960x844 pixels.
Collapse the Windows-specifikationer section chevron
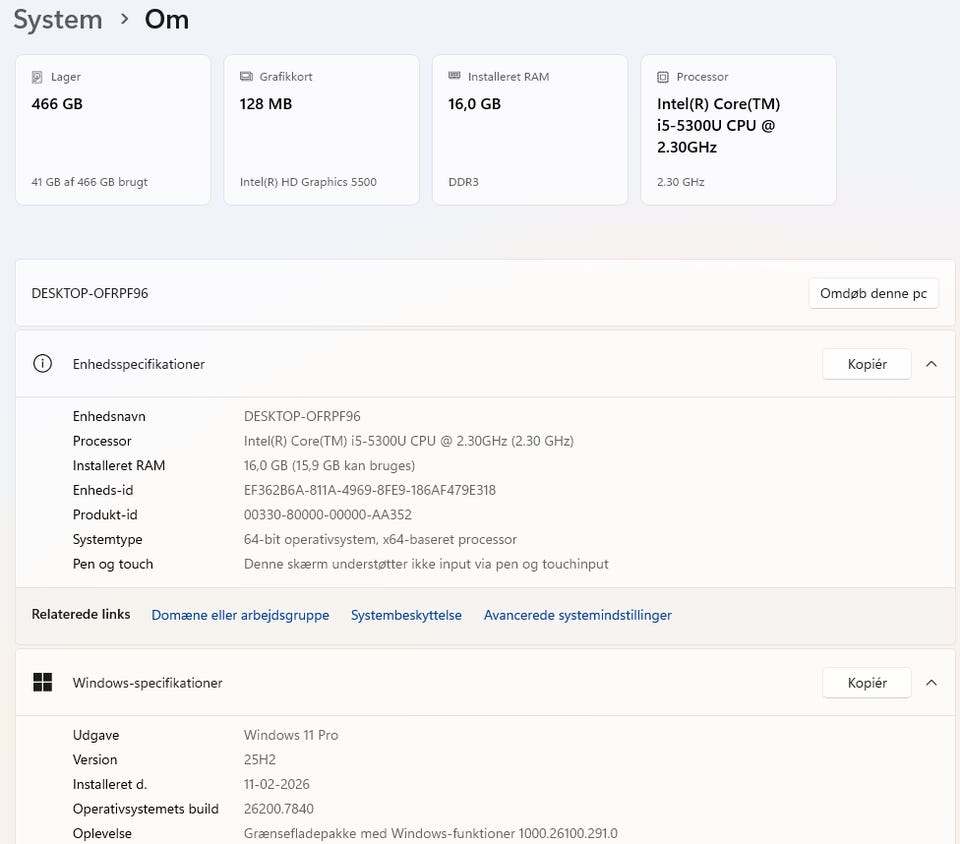(931, 683)
